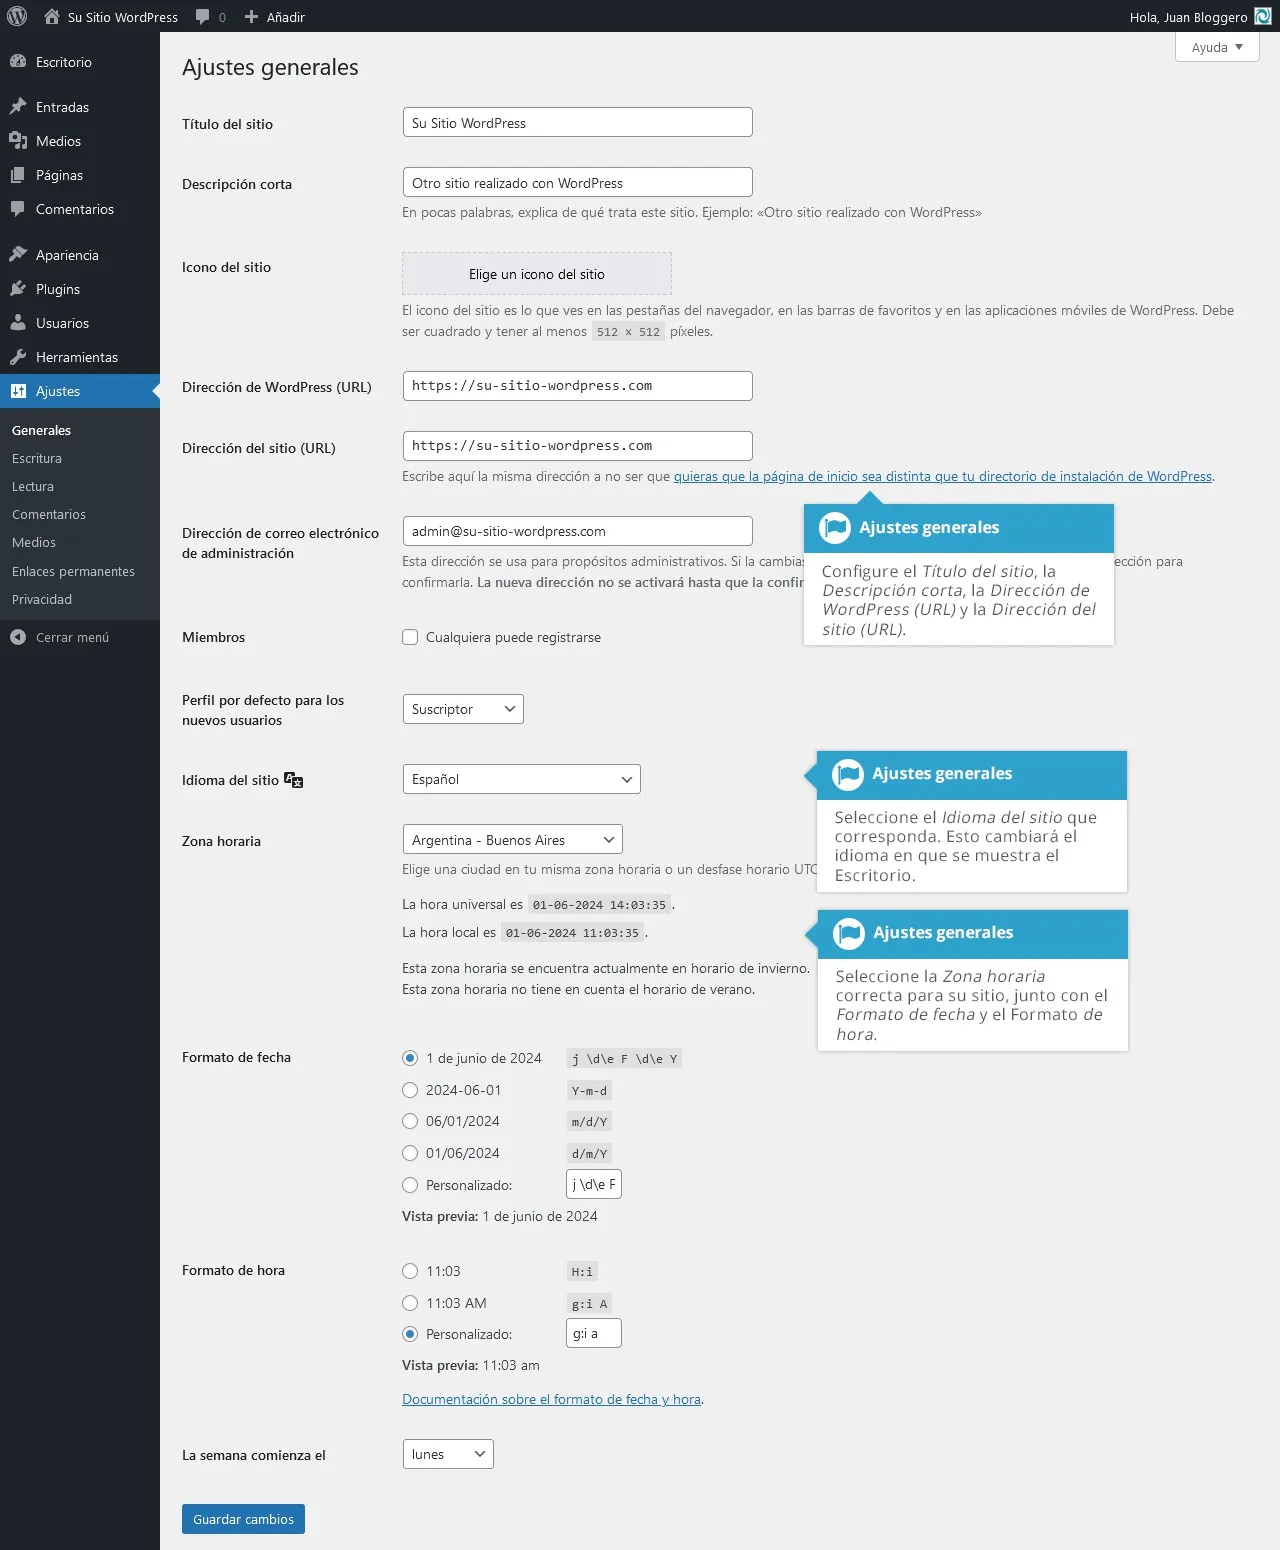Select Personalizado time format radio
Screen dimensions: 1280x1550
tap(410, 1334)
